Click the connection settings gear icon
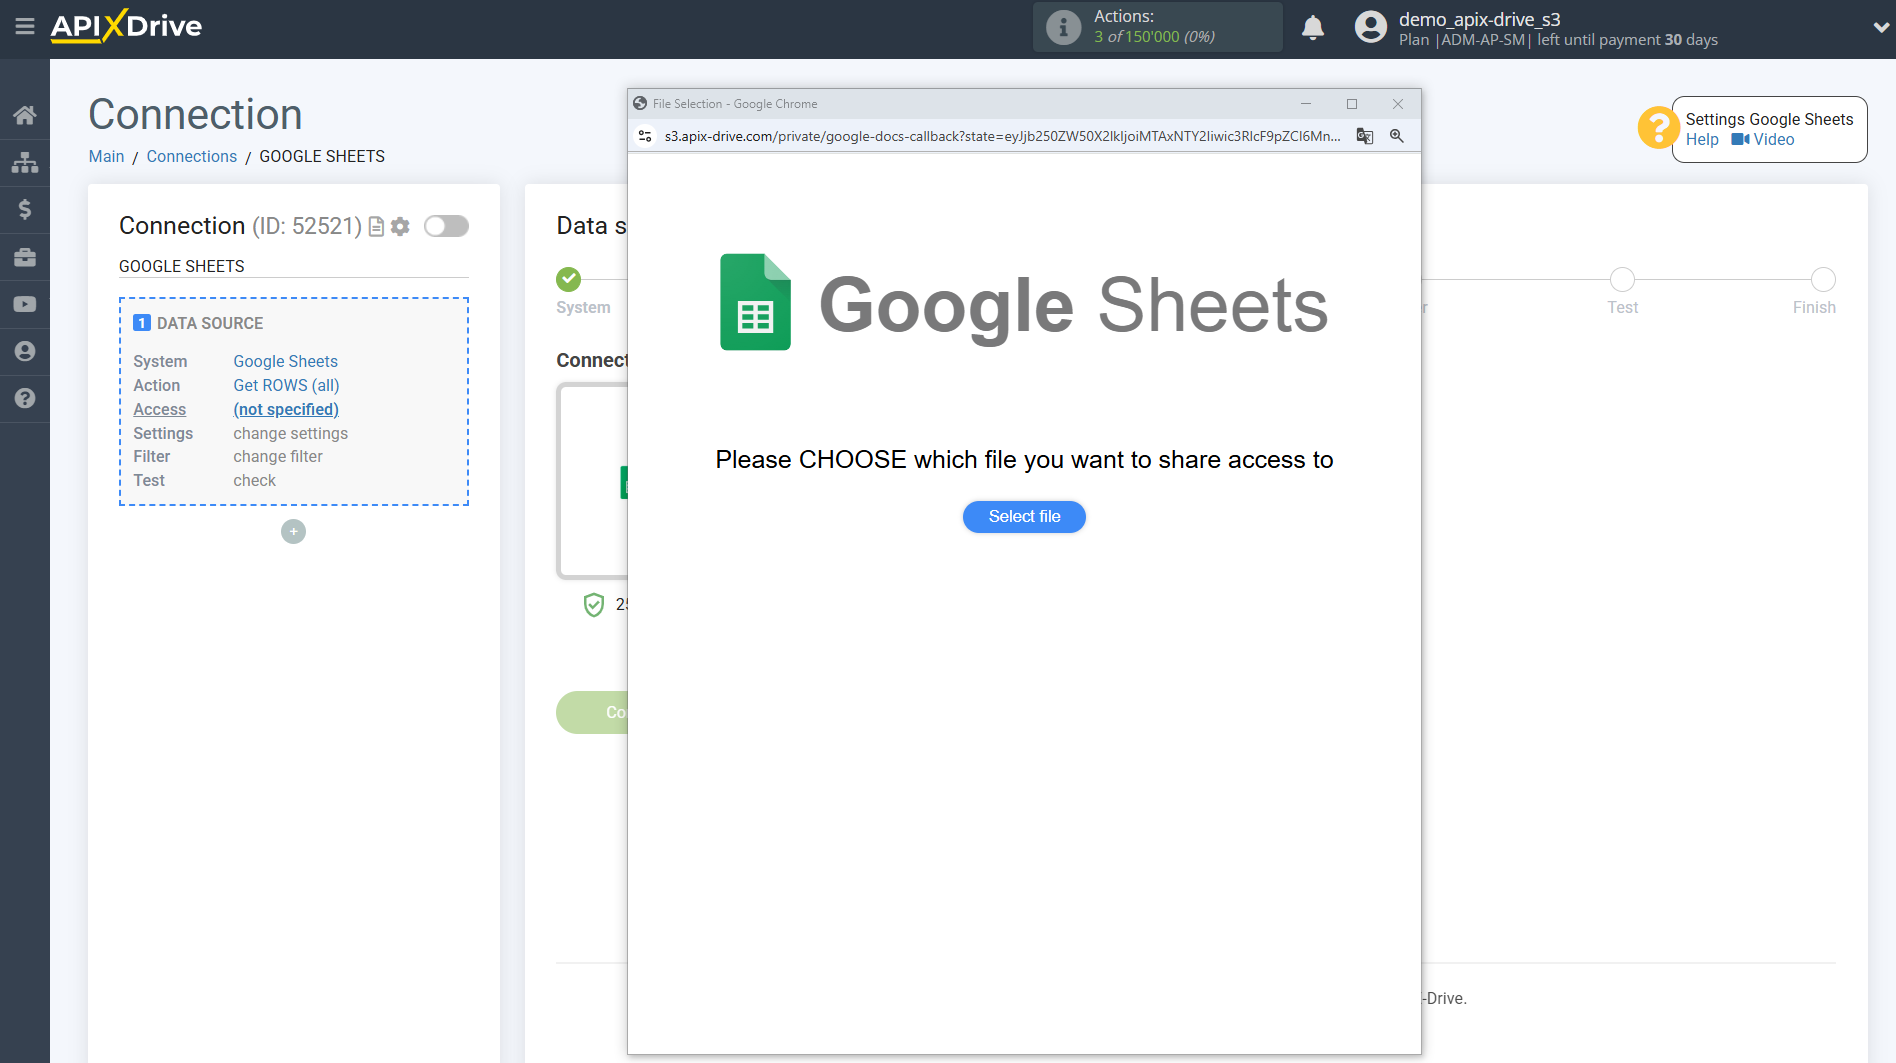Image resolution: width=1896 pixels, height=1063 pixels. point(400,227)
